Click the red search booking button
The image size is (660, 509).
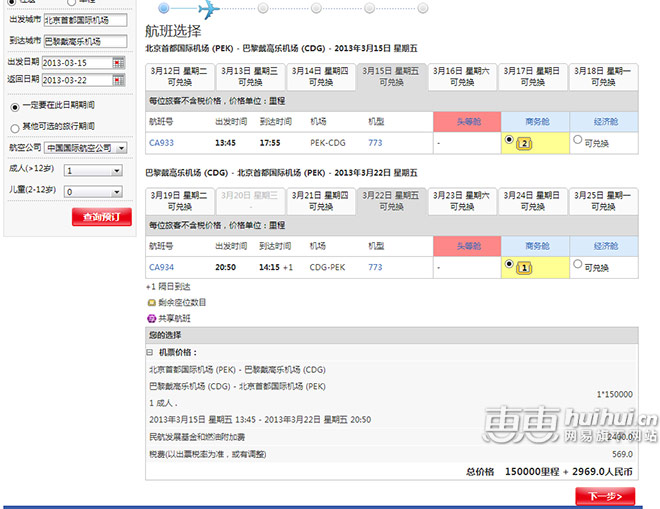[102, 217]
